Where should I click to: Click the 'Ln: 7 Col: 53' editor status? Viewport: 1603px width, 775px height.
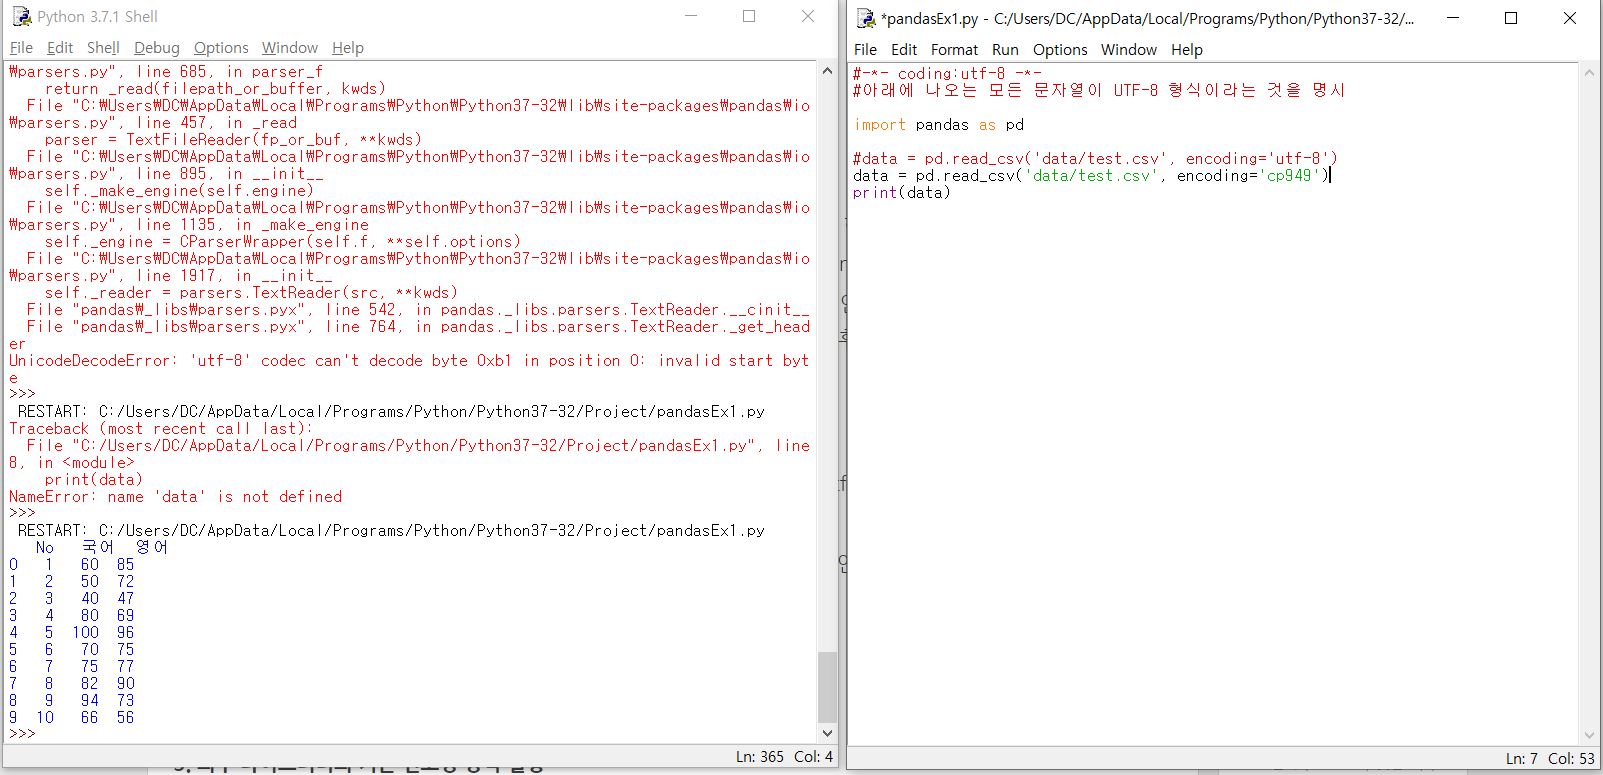(x=1550, y=759)
